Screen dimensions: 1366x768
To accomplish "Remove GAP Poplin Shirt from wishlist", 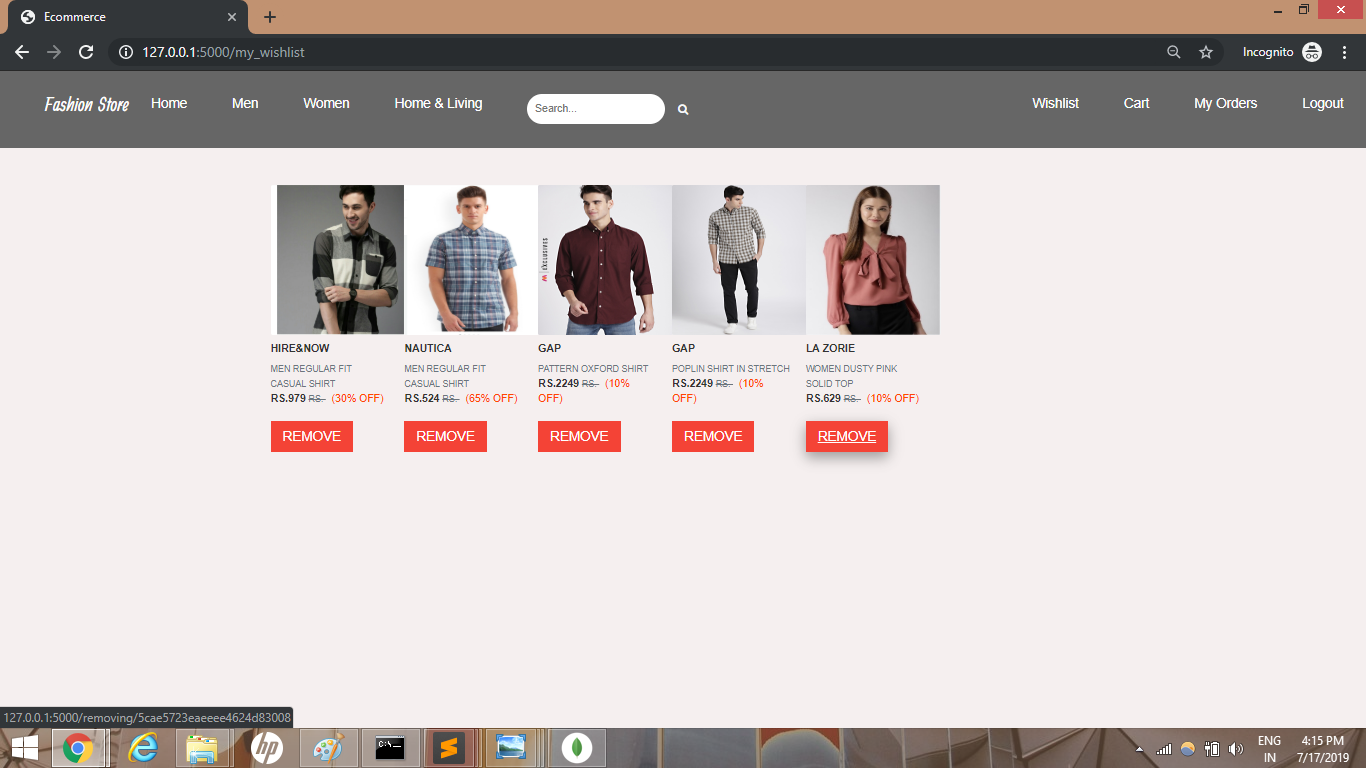I will (713, 436).
